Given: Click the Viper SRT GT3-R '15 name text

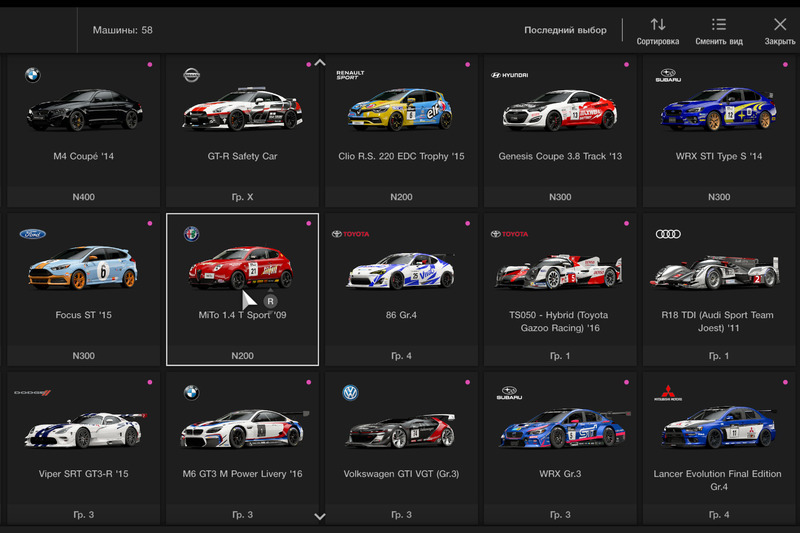Looking at the screenshot, I should tap(84, 474).
